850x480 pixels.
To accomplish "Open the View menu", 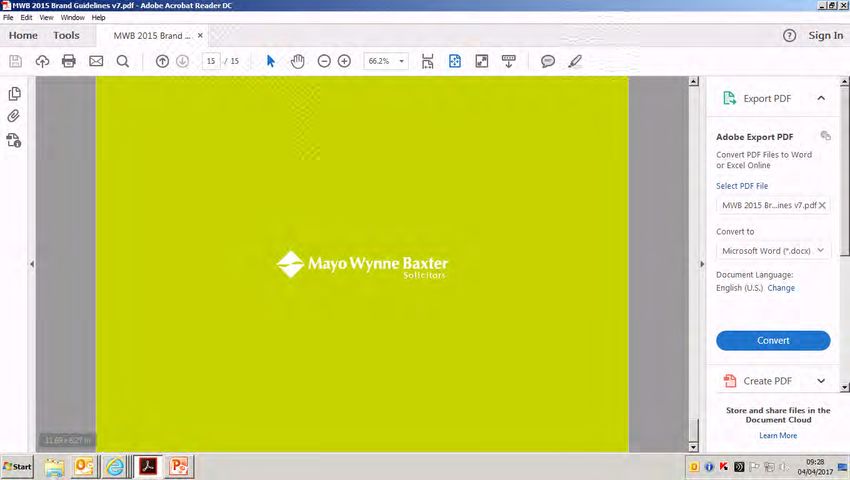I will pos(46,17).
